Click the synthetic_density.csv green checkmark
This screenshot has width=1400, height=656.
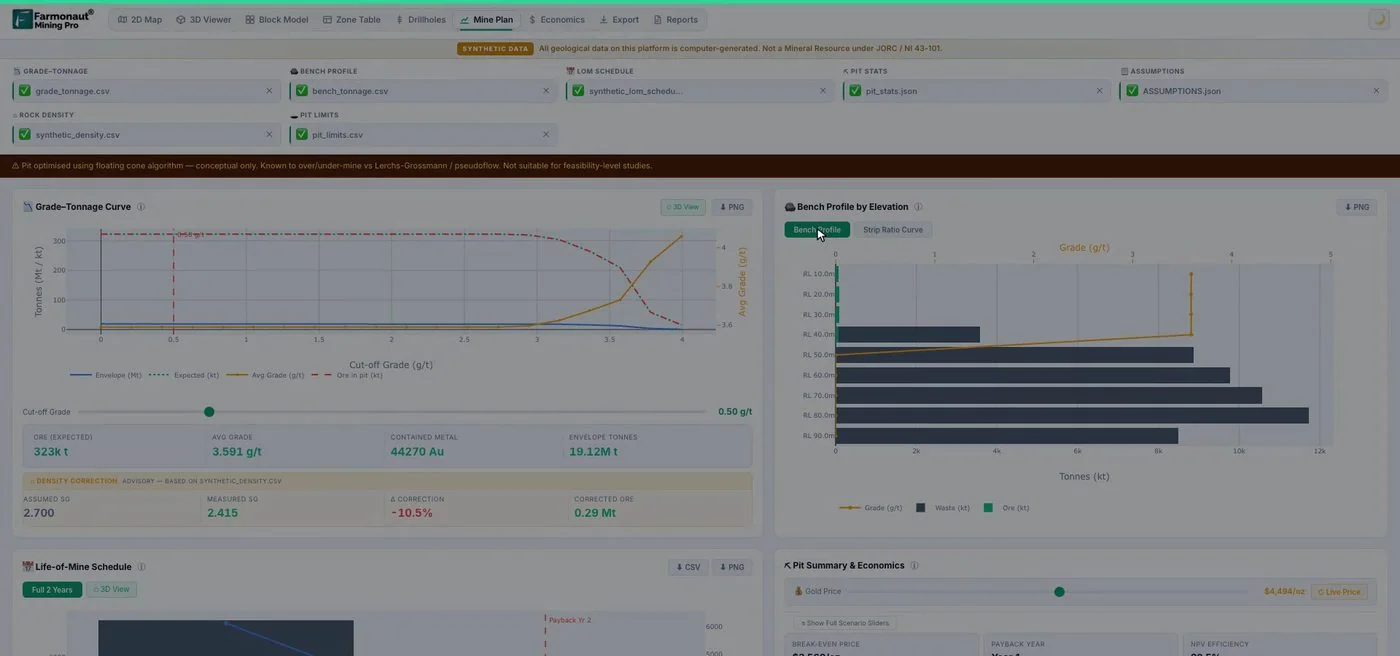click(25, 134)
